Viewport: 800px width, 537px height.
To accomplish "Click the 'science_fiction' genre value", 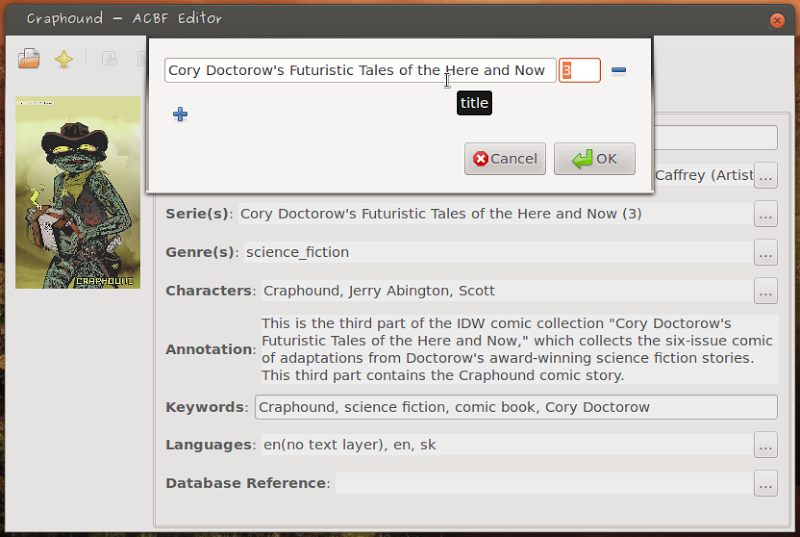I will pyautogui.click(x=297, y=252).
